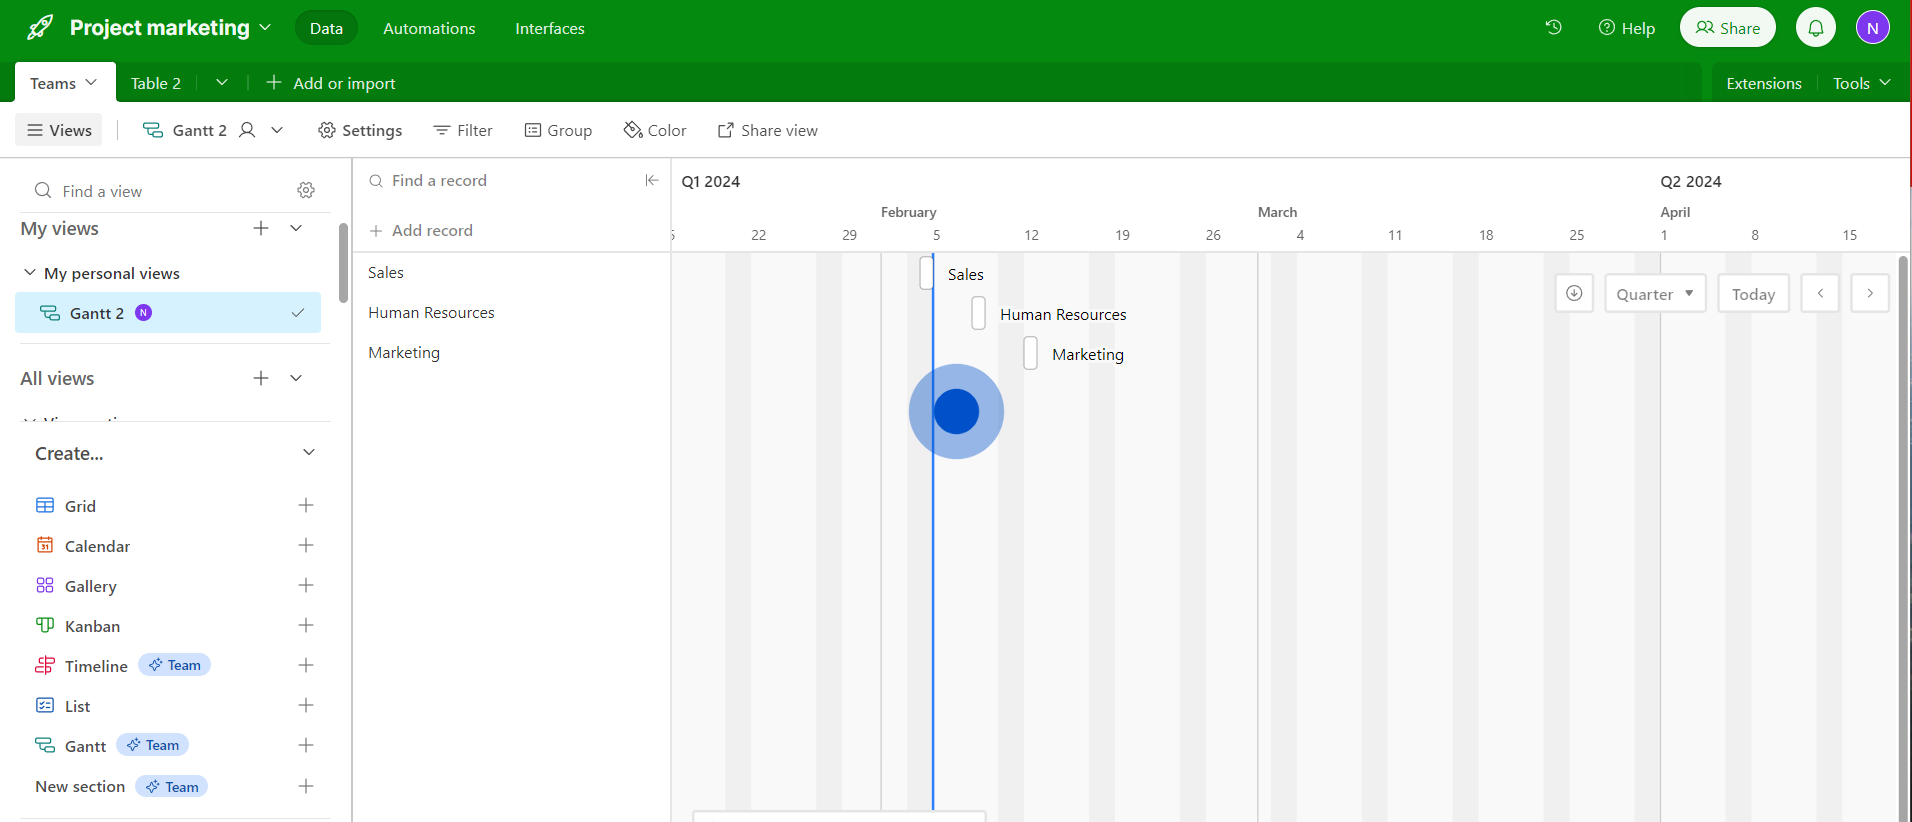The width and height of the screenshot is (1912, 822).
Task: Click the download/export arrow icon on Gantt
Action: point(1573,294)
